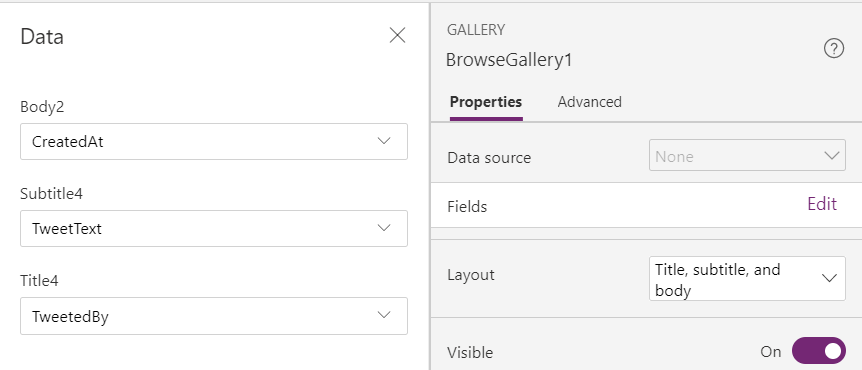The height and width of the screenshot is (370, 862).
Task: Open the 'Title, subtitle, and body' layout box
Action: [747, 279]
